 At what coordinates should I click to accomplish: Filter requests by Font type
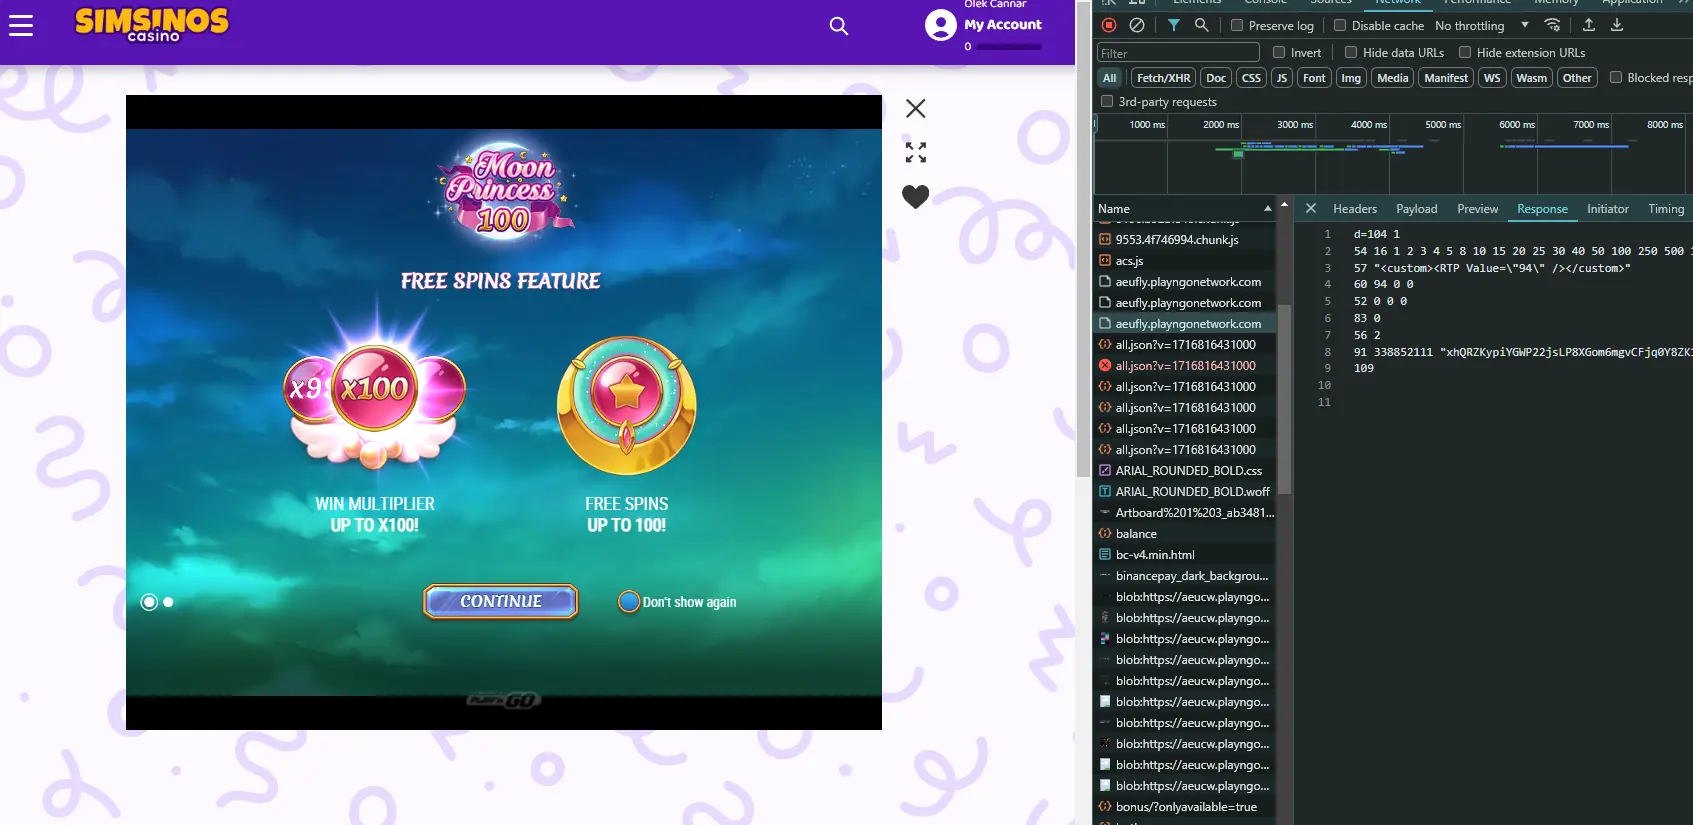point(1314,78)
